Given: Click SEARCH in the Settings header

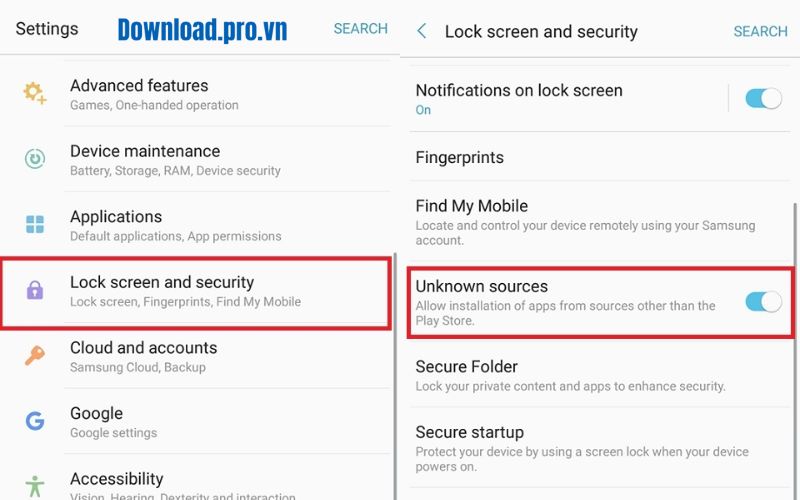Looking at the screenshot, I should tap(360, 28).
